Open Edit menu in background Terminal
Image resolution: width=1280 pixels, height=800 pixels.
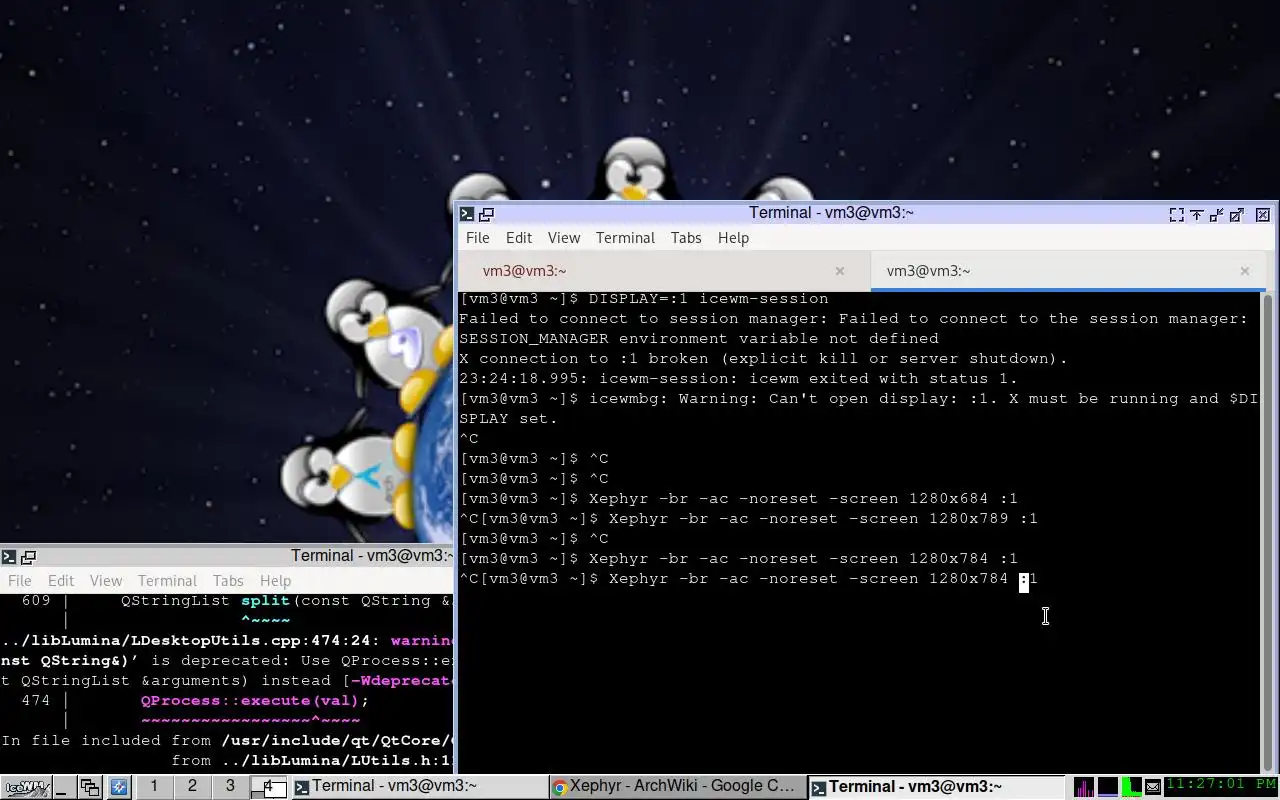(x=61, y=581)
